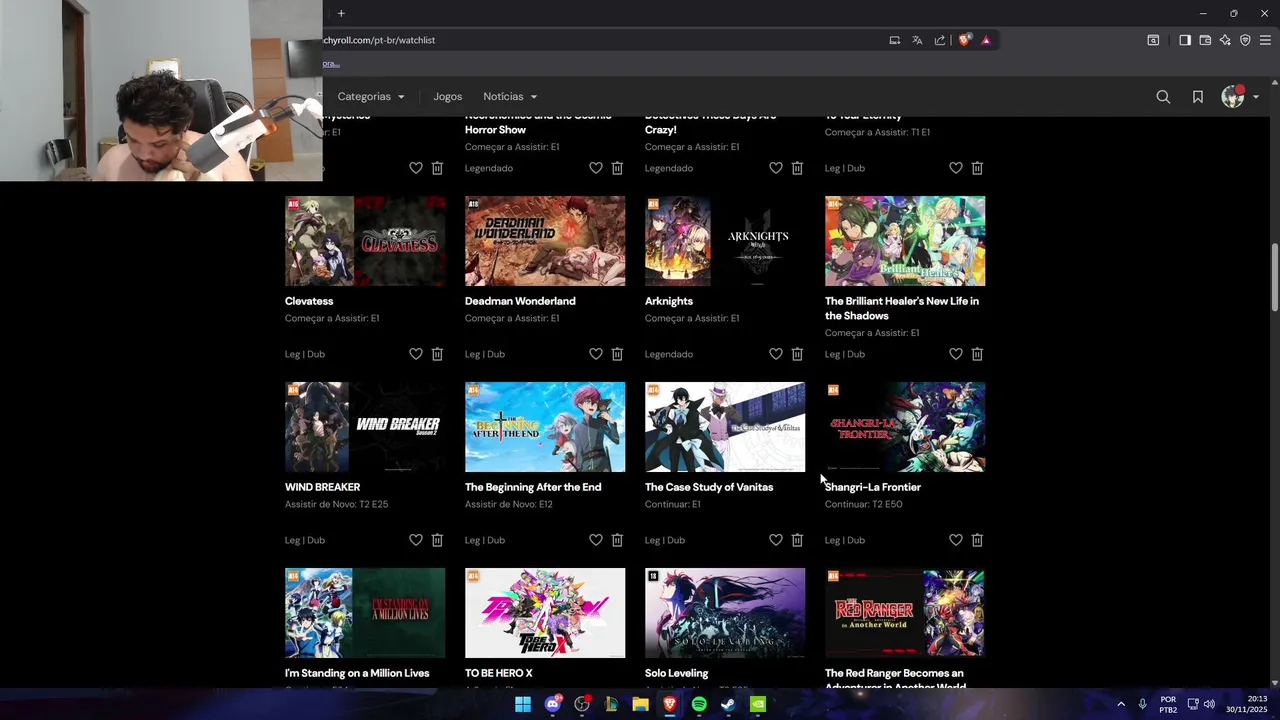This screenshot has width=1280, height=720.
Task: Favorite Clevatess with heart icon
Action: click(x=416, y=354)
